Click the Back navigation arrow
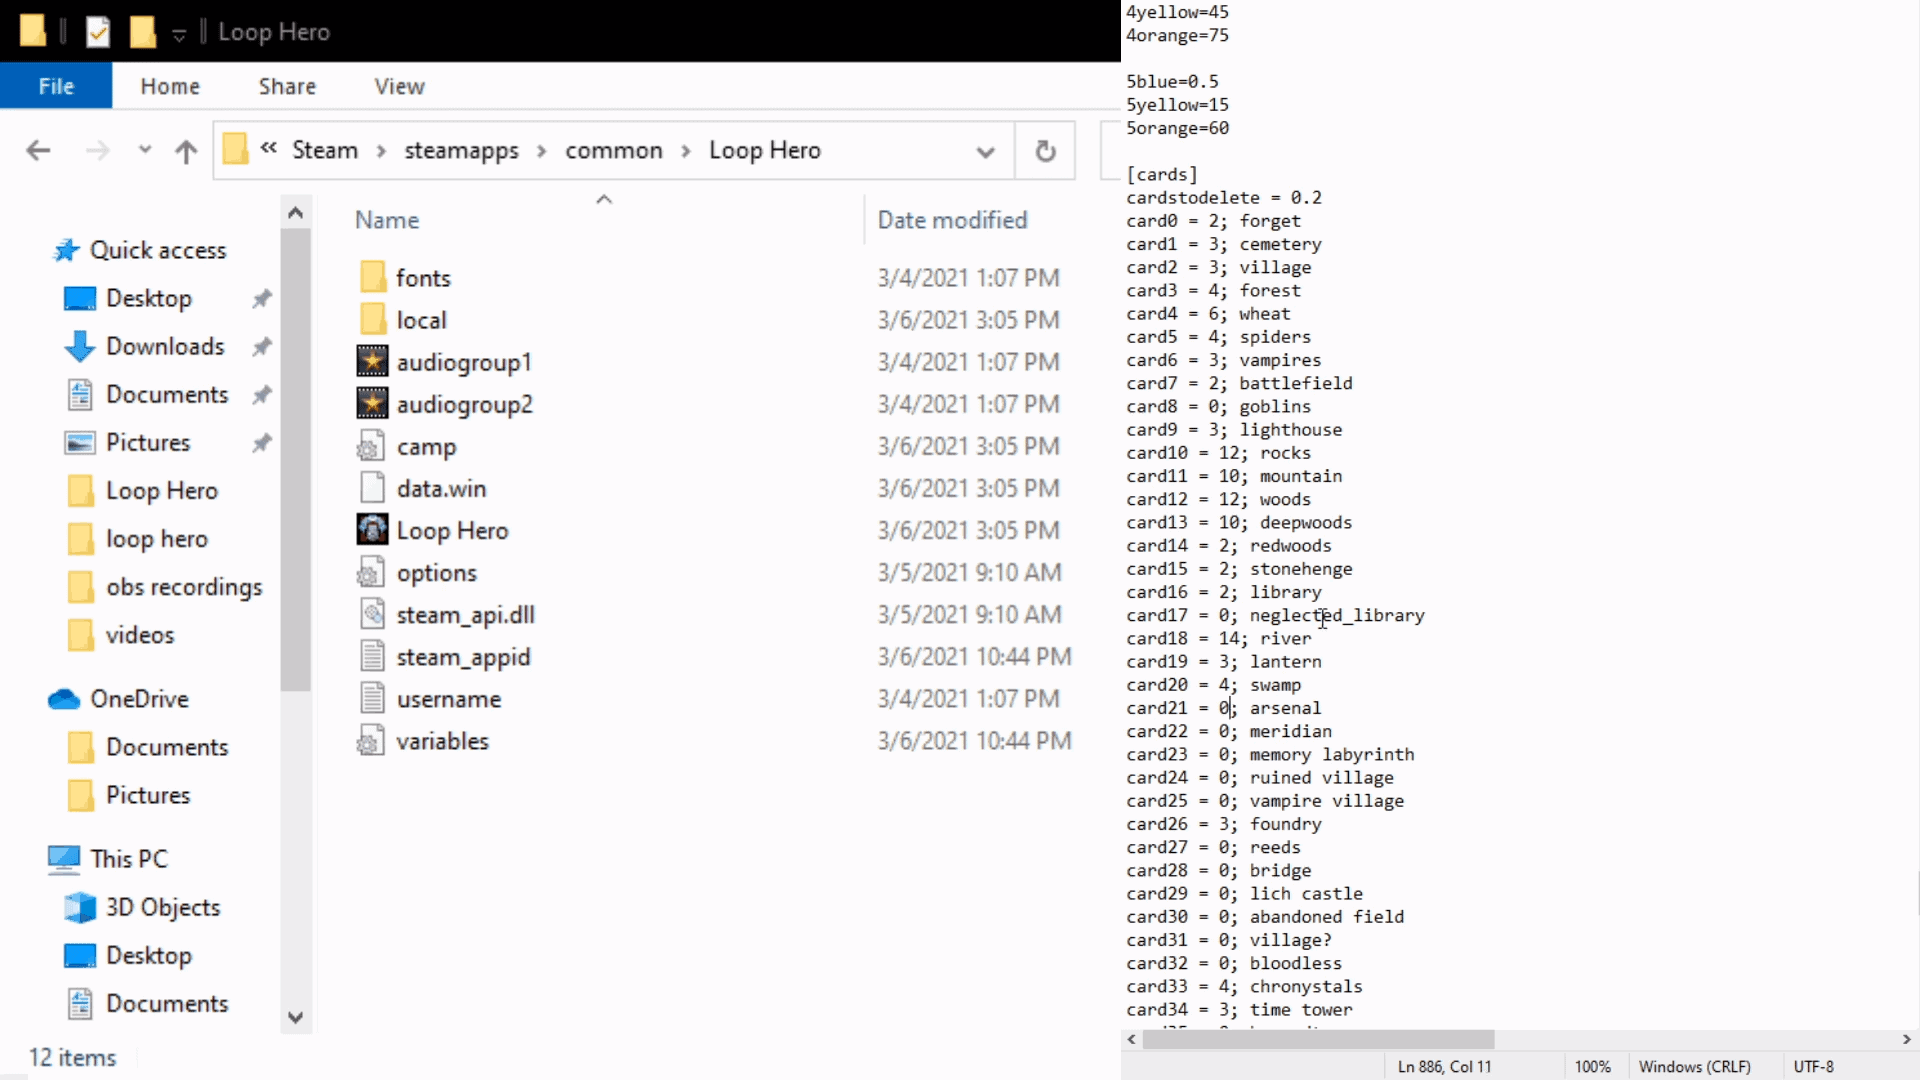This screenshot has height=1080, width=1920. tap(38, 150)
